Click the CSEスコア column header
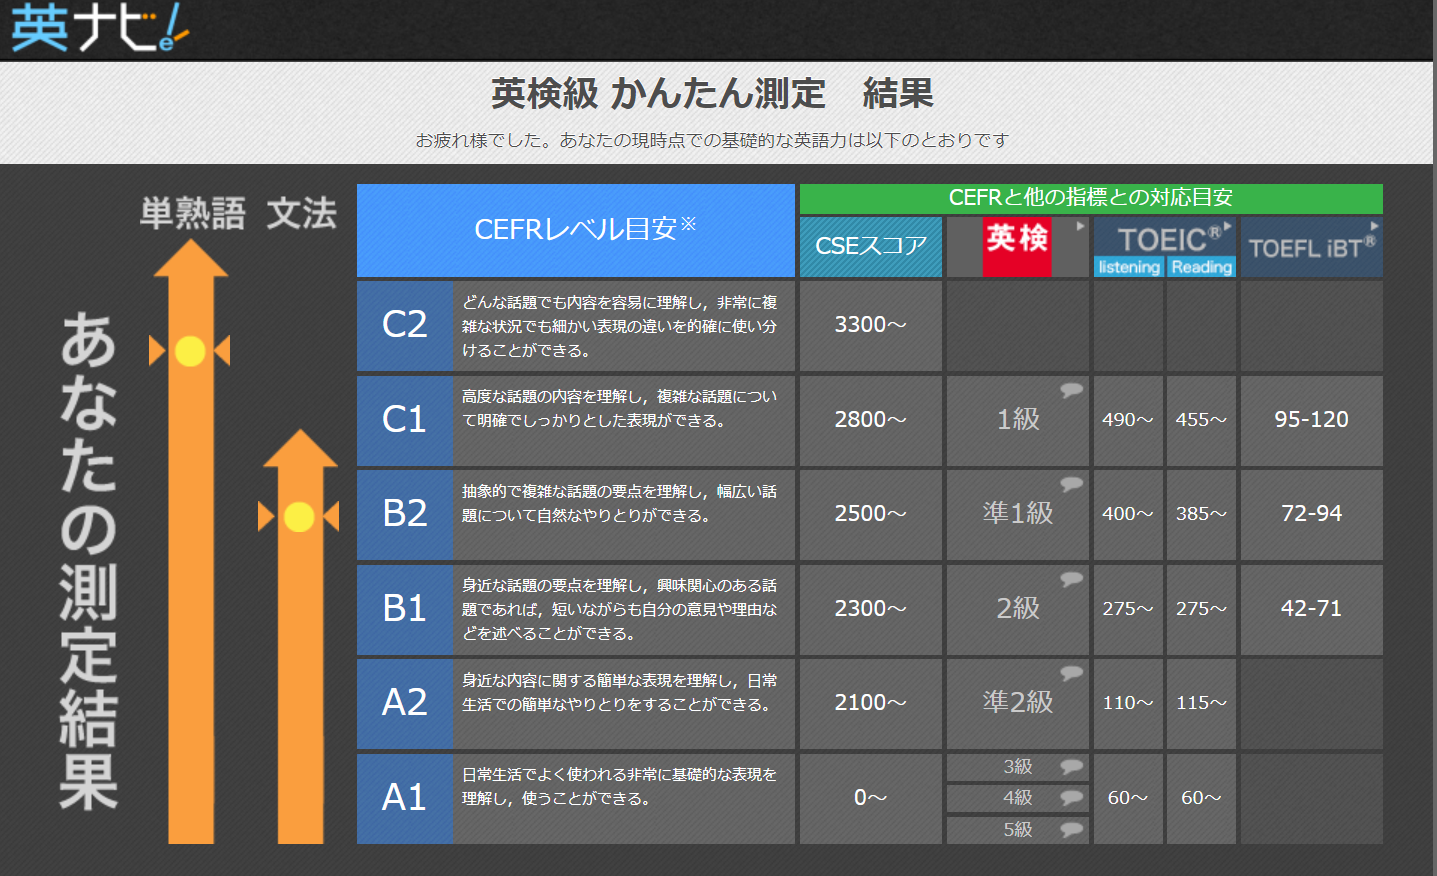Viewport: 1437px width, 876px height. click(870, 246)
